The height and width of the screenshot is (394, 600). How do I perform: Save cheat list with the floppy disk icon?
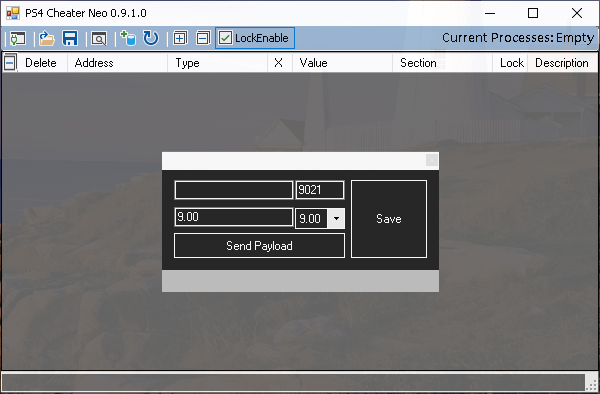(x=70, y=38)
